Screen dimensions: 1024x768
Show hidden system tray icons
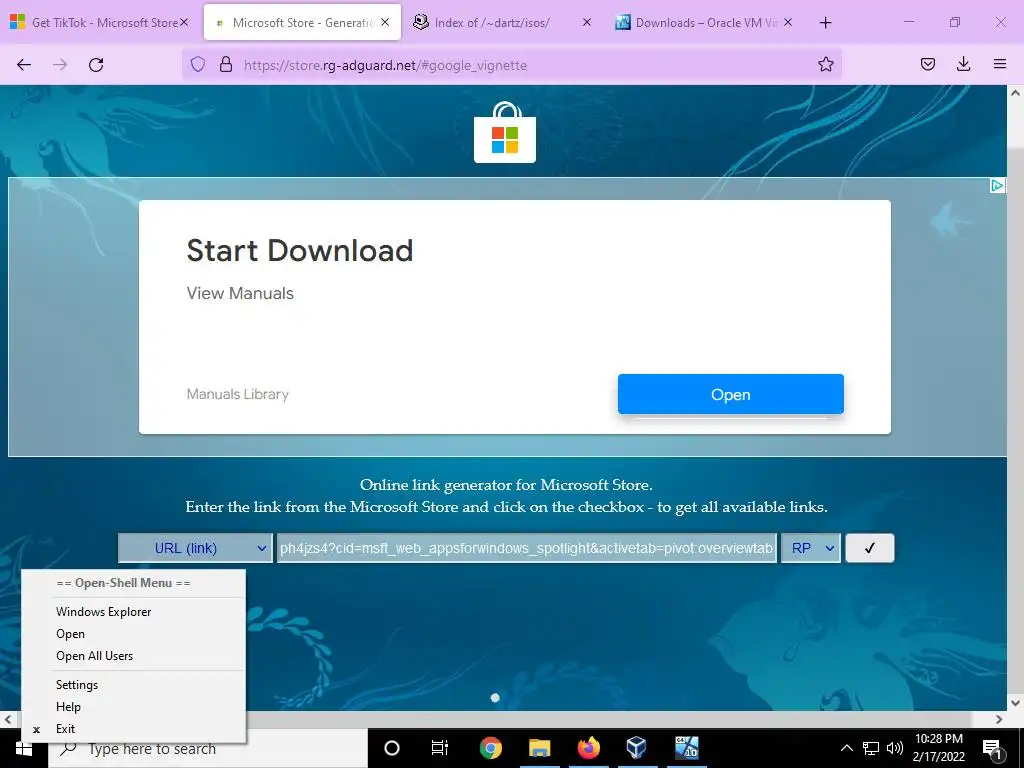click(846, 748)
